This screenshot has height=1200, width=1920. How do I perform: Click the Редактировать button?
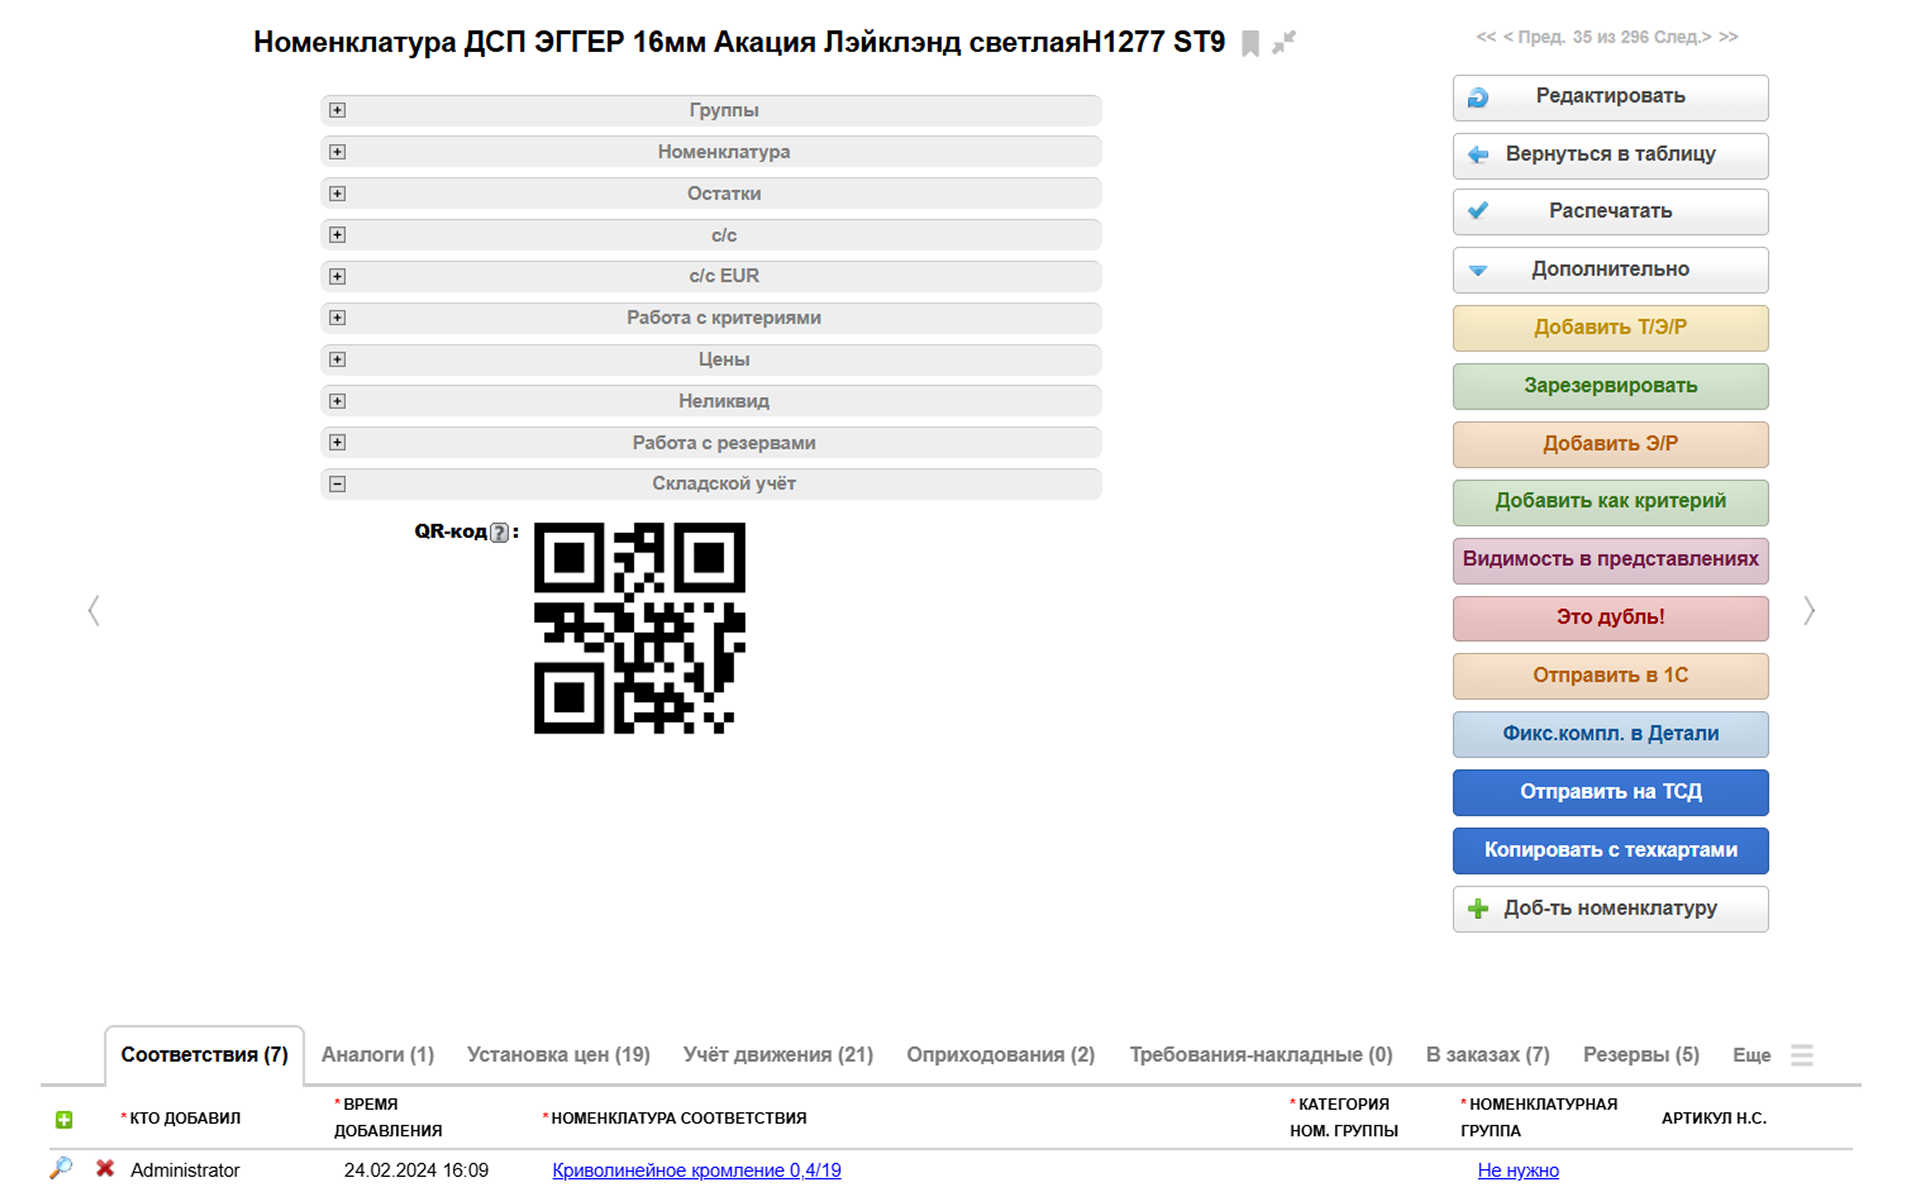click(x=1609, y=96)
